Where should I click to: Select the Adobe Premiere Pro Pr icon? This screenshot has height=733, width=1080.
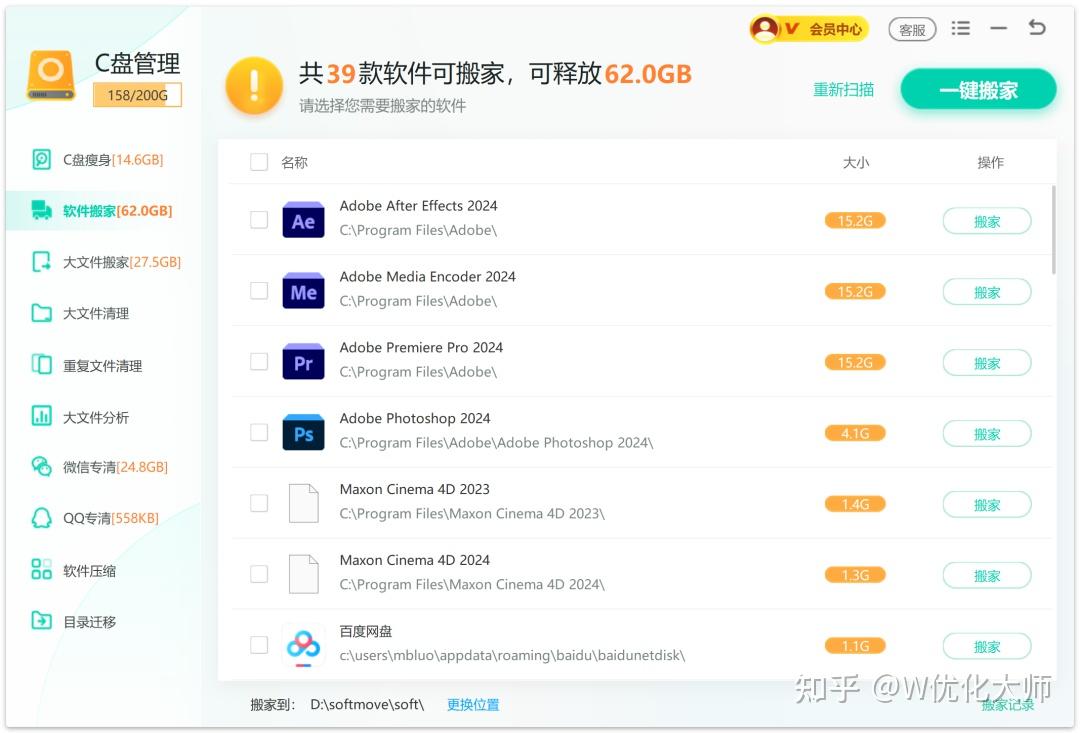pyautogui.click(x=303, y=361)
